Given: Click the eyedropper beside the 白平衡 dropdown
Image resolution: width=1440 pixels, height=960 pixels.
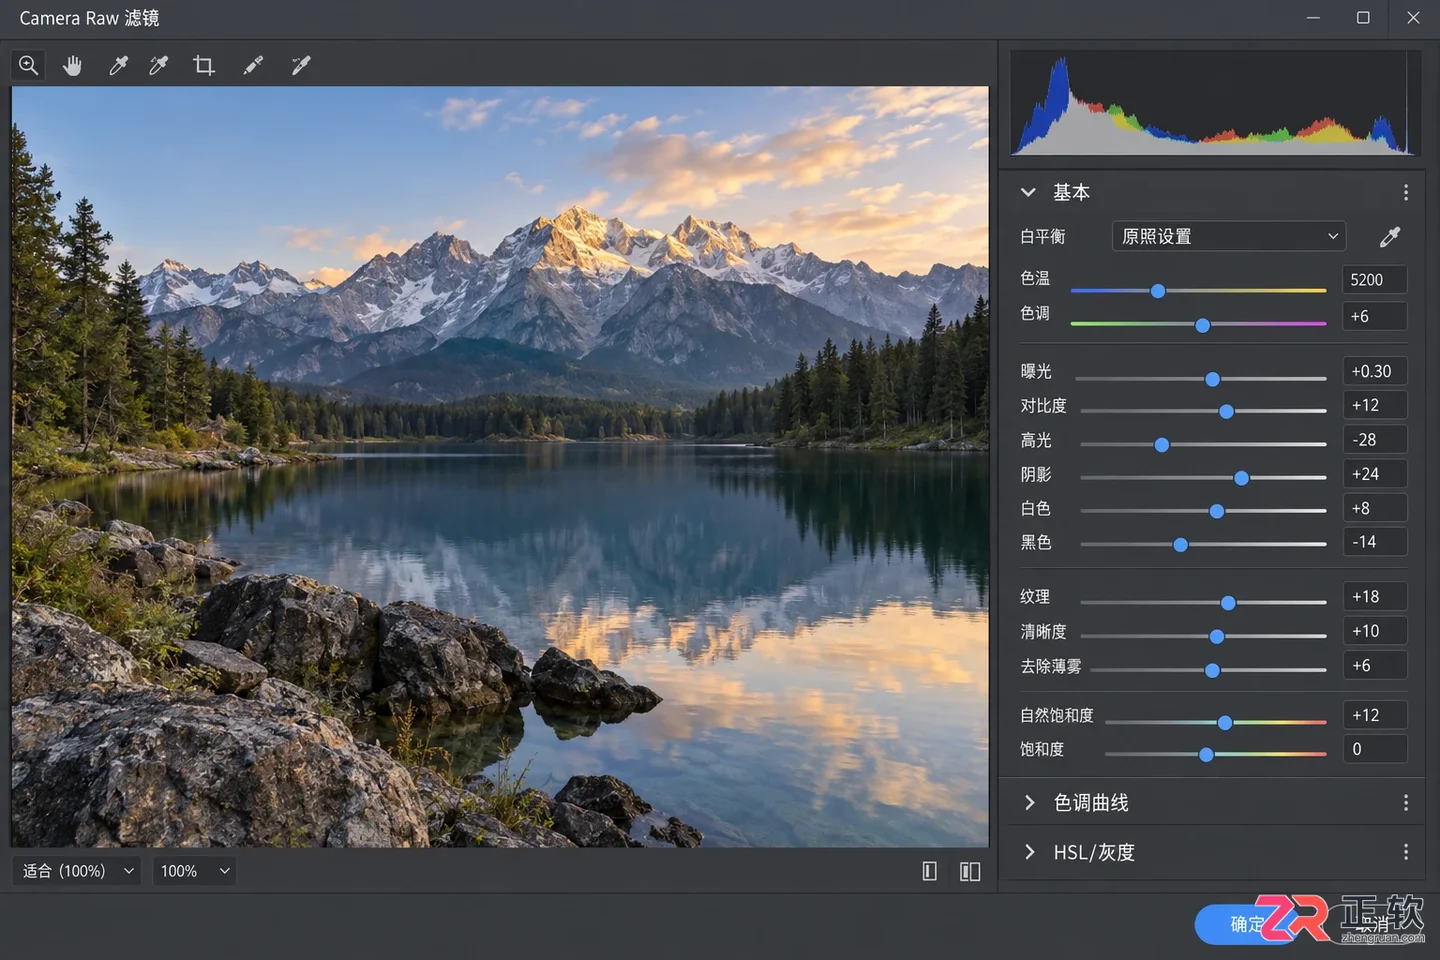Looking at the screenshot, I should coord(1390,237).
